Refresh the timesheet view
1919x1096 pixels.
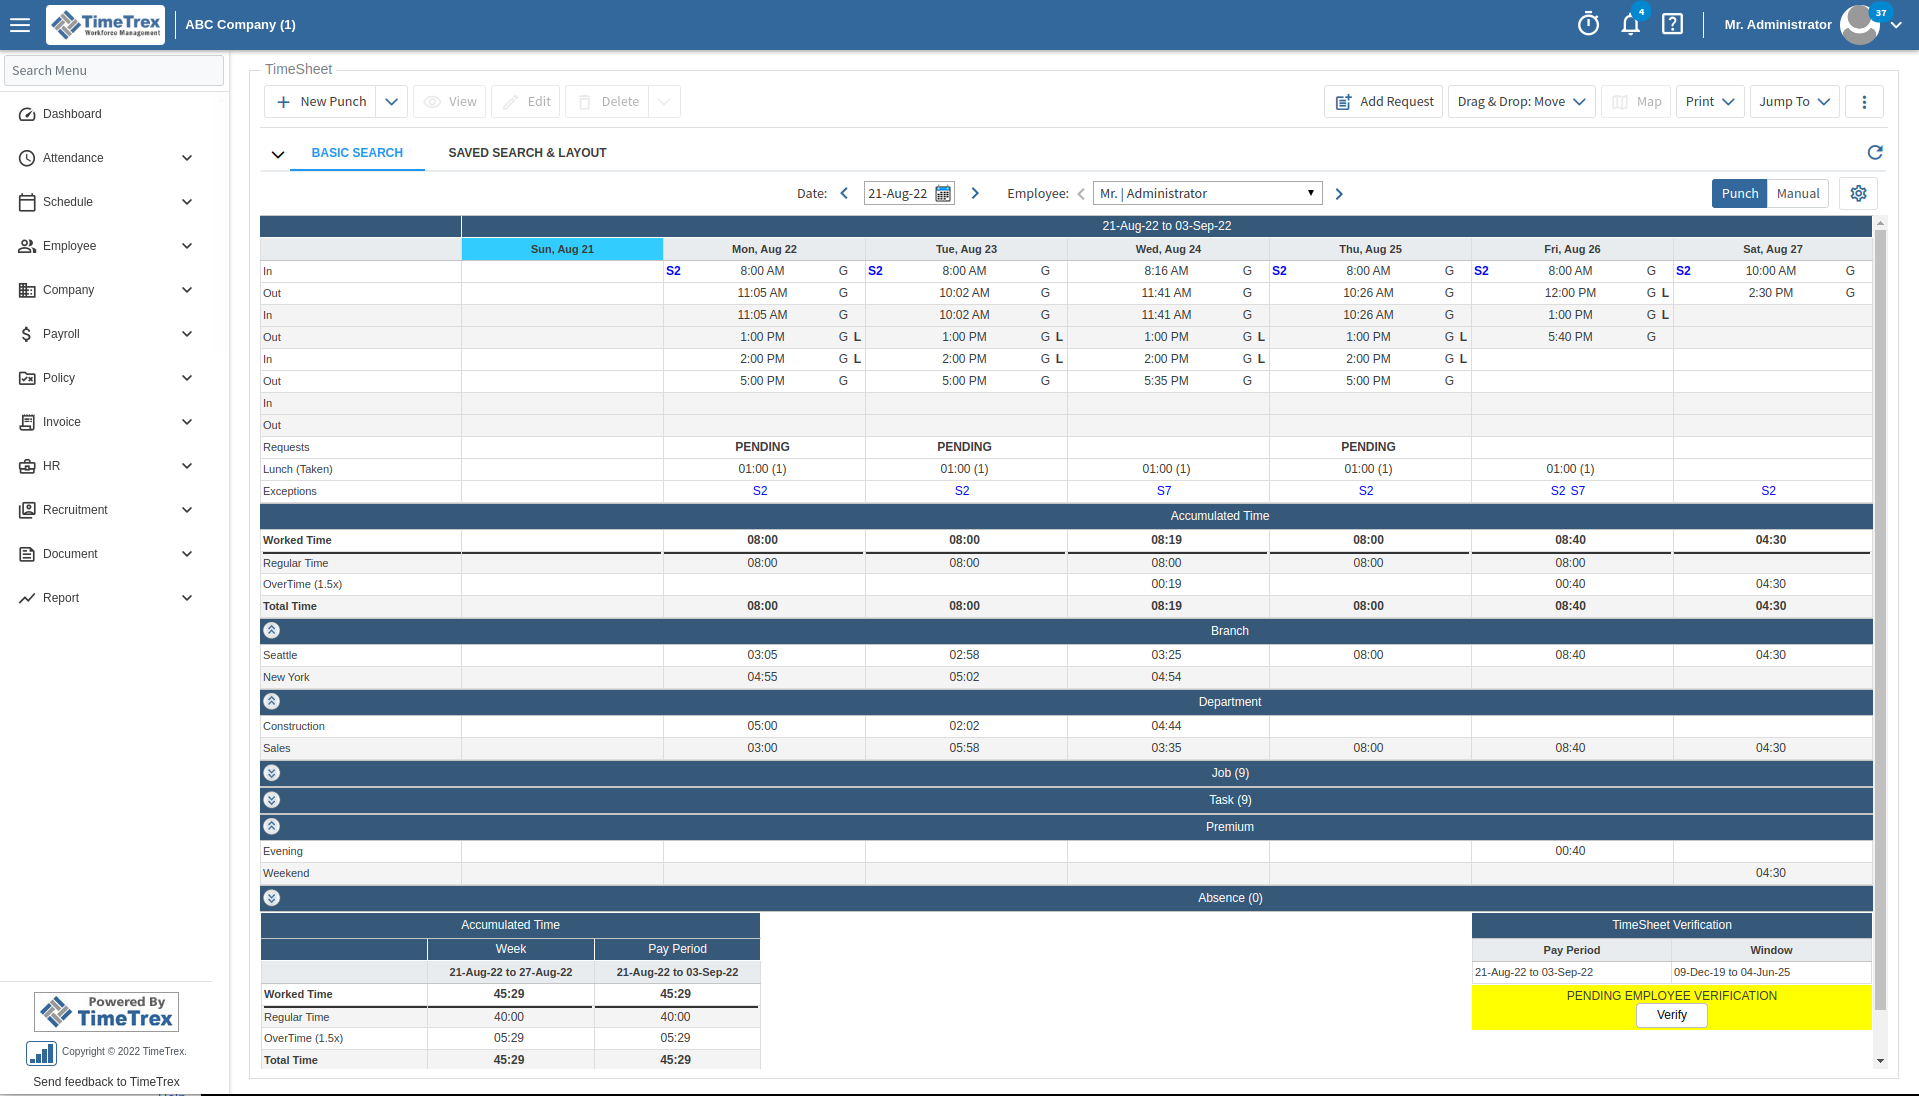tap(1875, 153)
